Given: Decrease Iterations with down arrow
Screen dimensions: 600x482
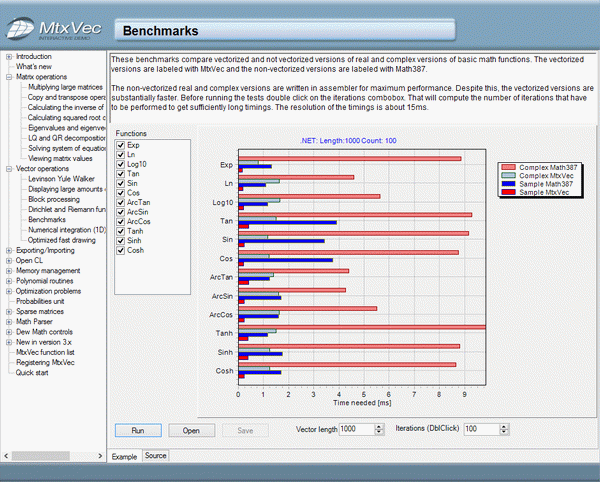Looking at the screenshot, I should pyautogui.click(x=504, y=432).
